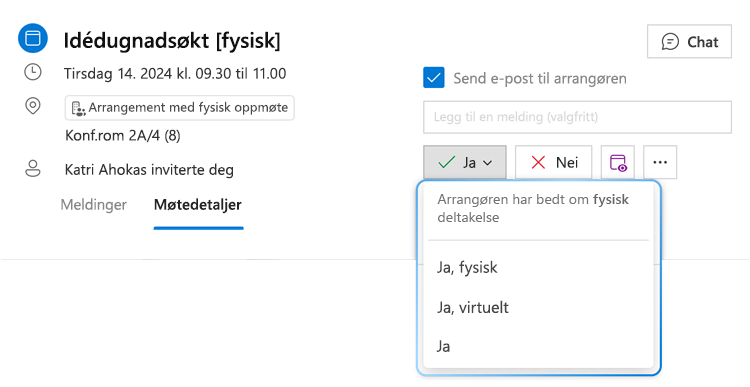Click the optional message input field
Screen dimensions: 750x387
pyautogui.click(x=577, y=117)
